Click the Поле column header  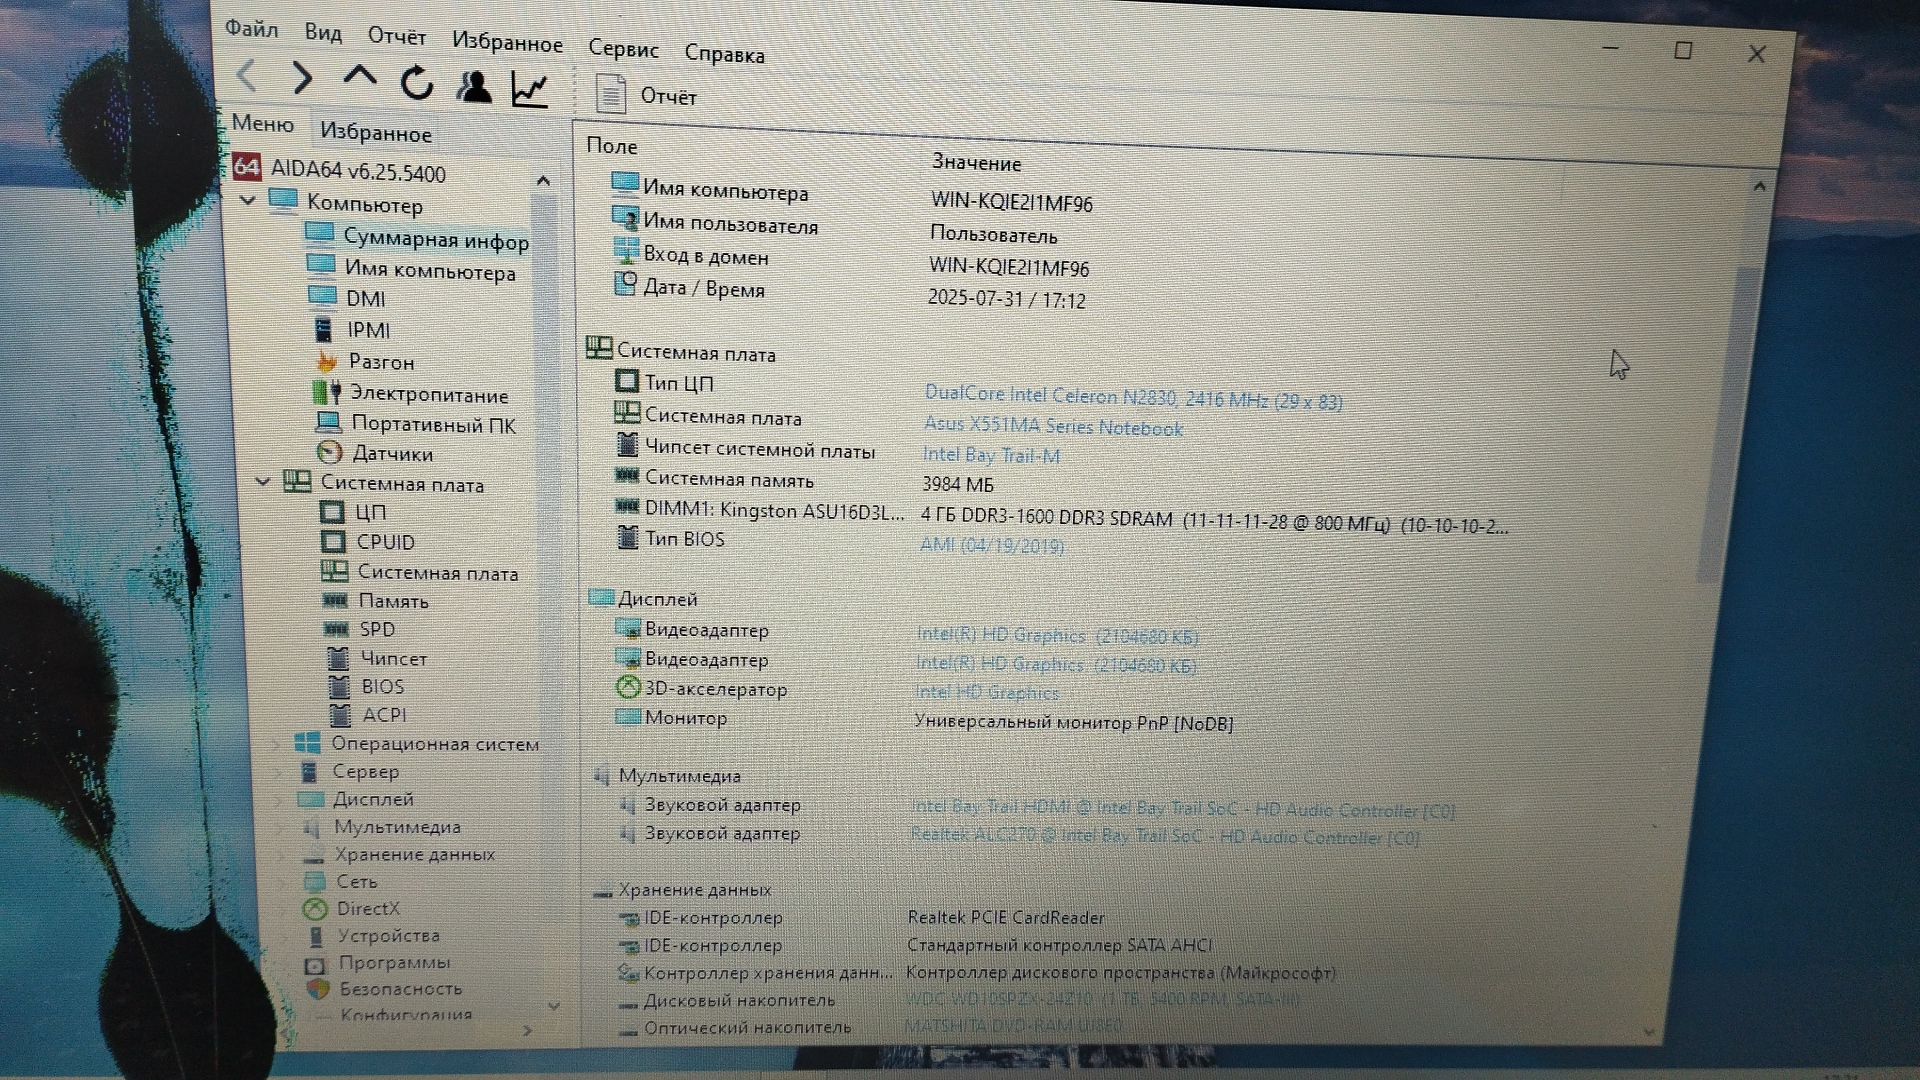[x=611, y=146]
